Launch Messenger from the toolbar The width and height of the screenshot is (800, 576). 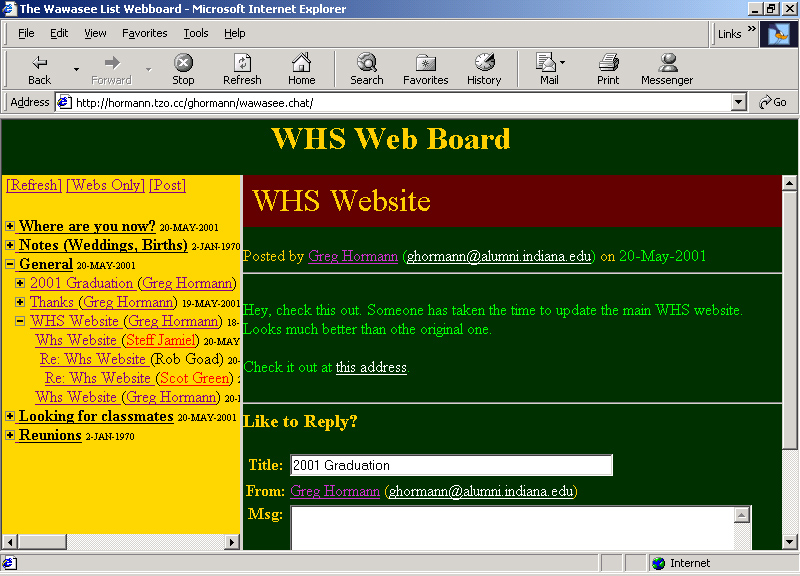pos(667,68)
